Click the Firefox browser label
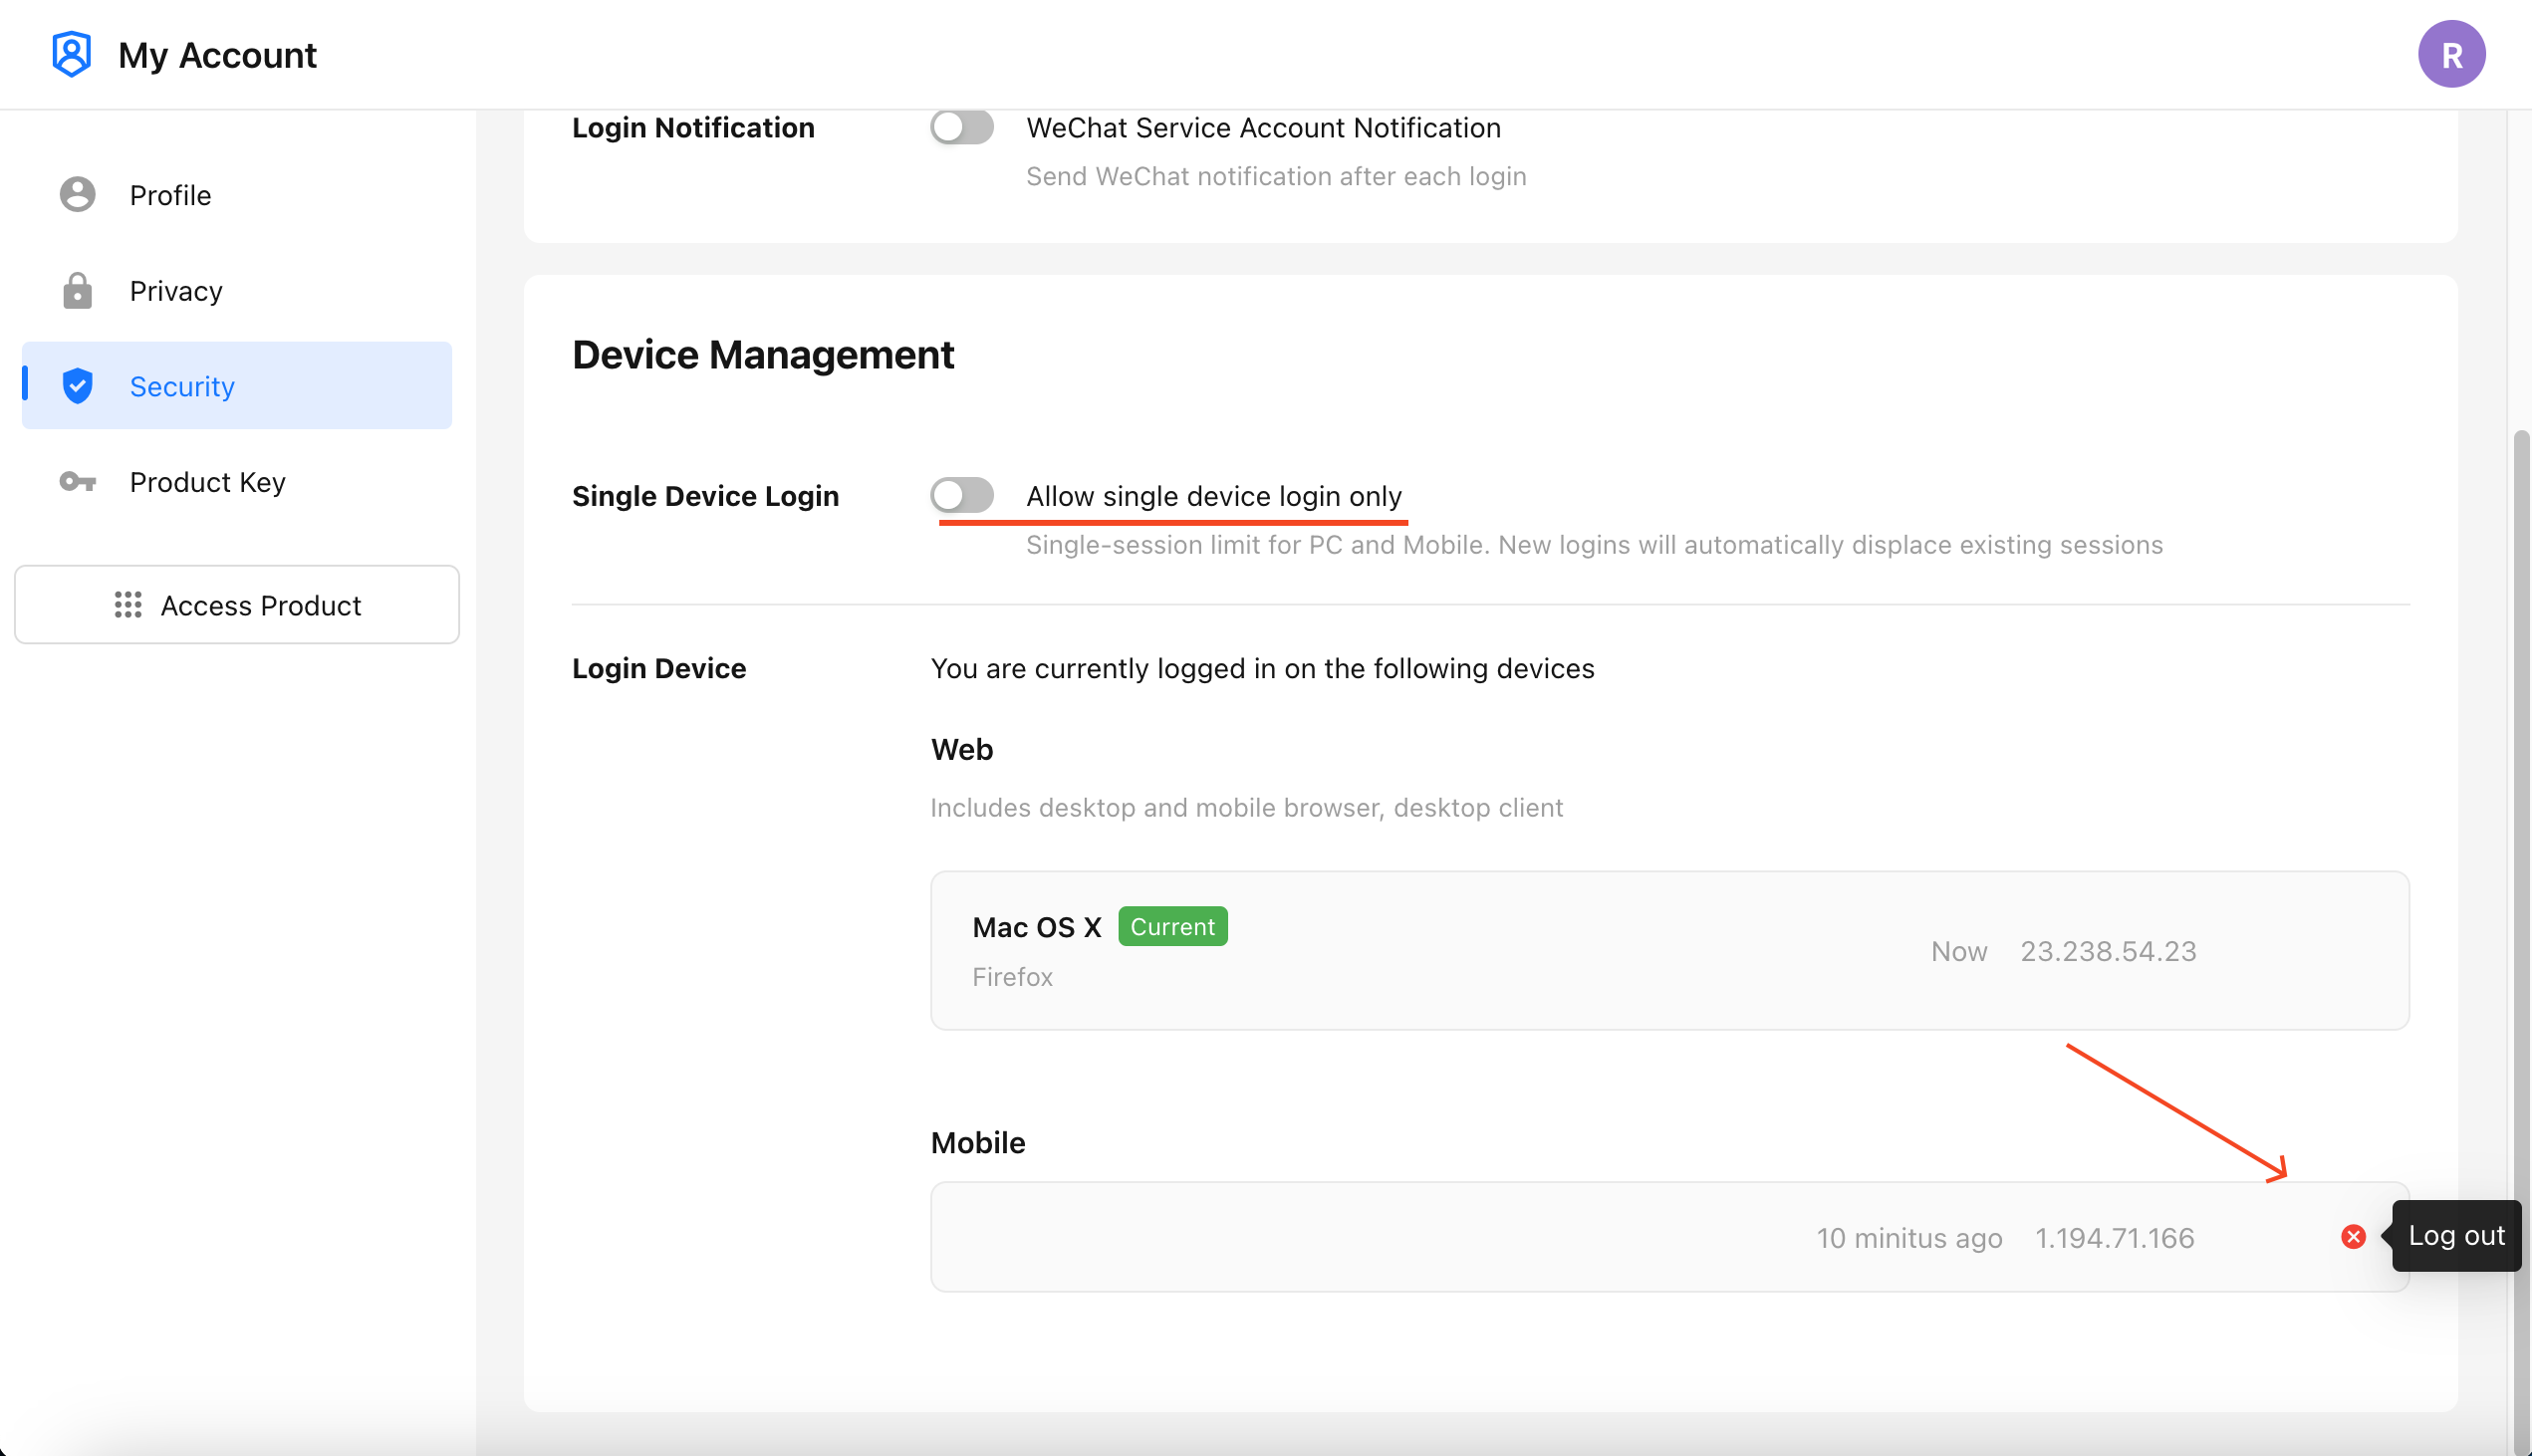Viewport: 2532px width, 1456px height. [1012, 977]
